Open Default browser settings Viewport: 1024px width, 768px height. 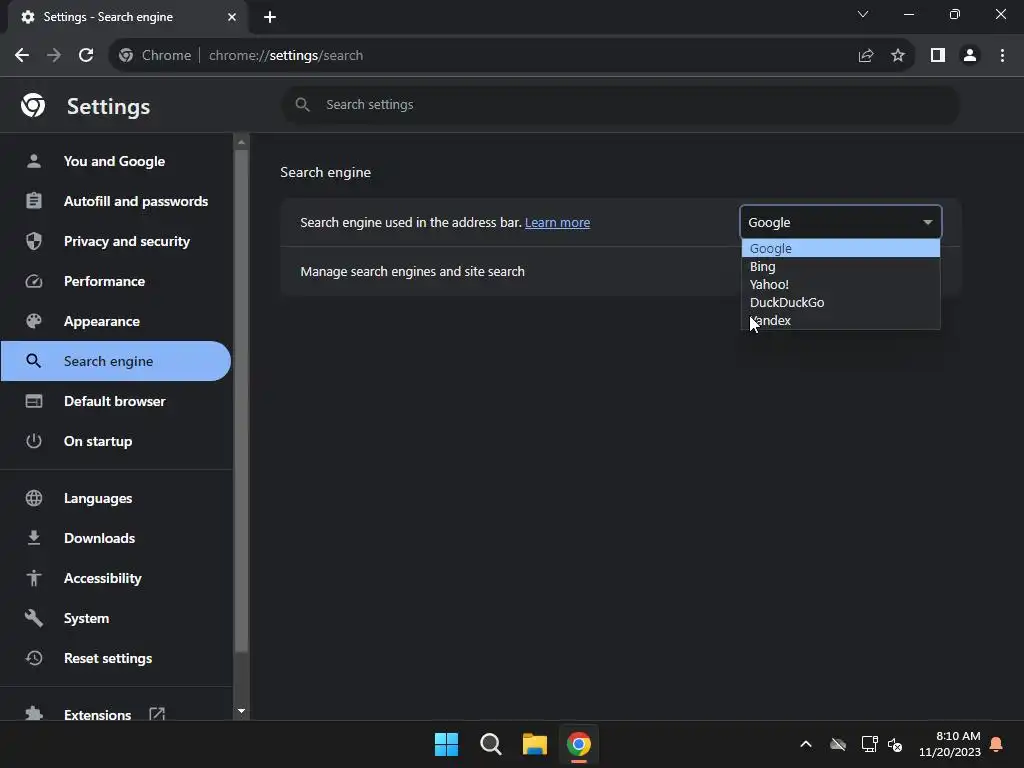pos(116,401)
